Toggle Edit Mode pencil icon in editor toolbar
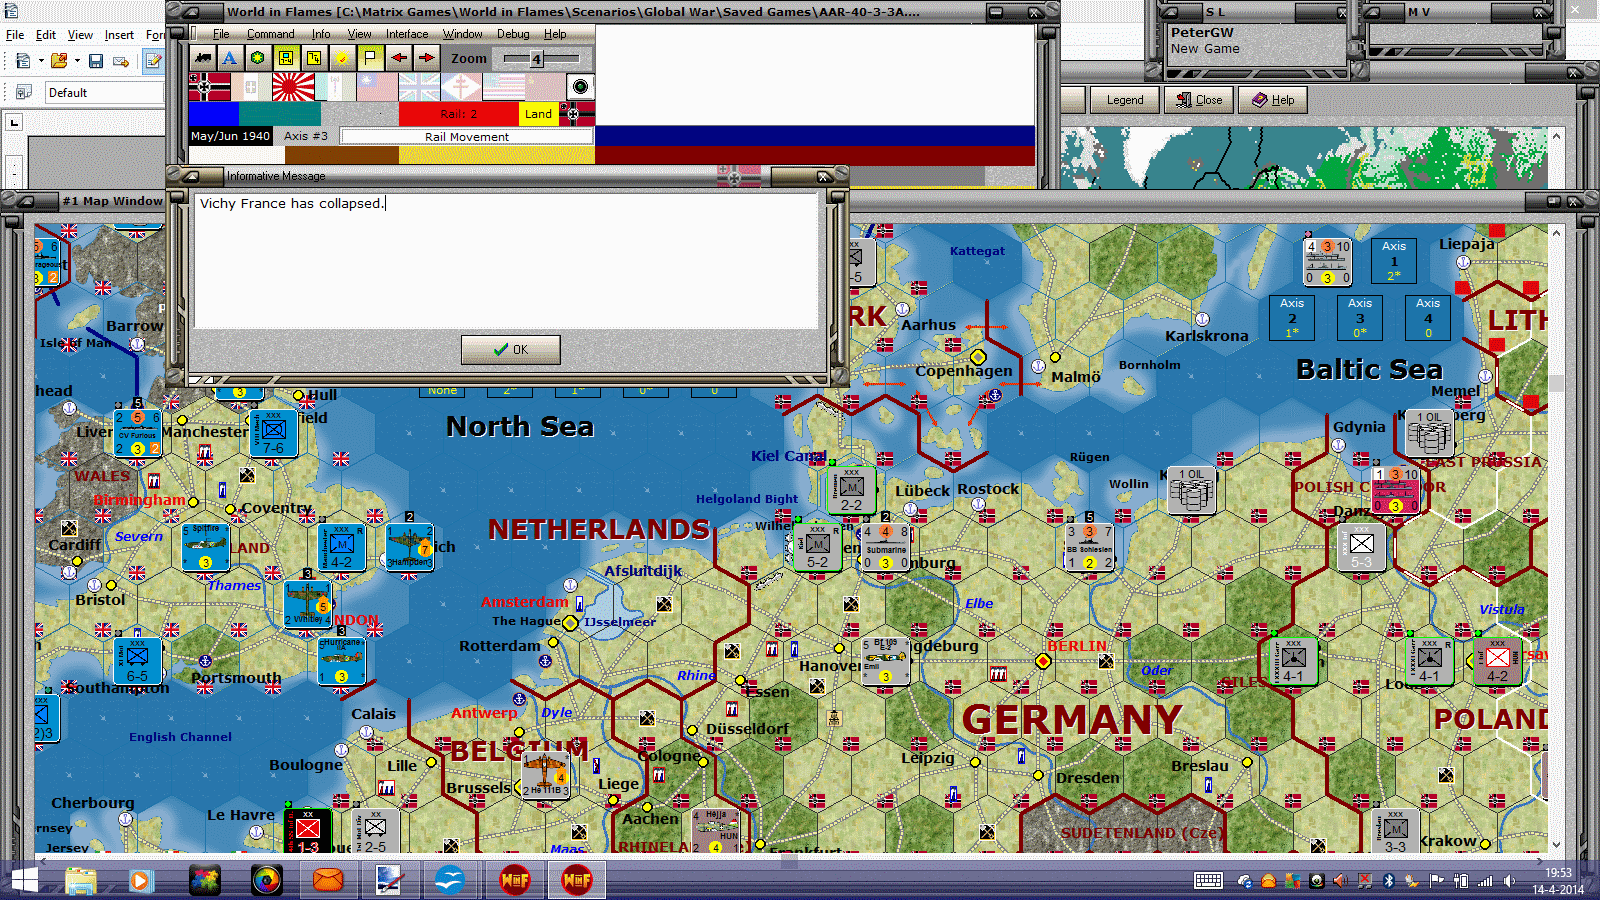This screenshot has height=900, width=1600. [x=153, y=61]
